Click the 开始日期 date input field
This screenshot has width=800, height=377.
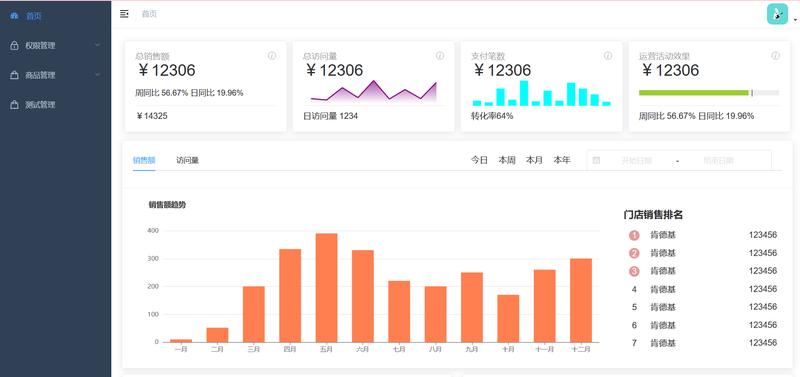(x=636, y=160)
